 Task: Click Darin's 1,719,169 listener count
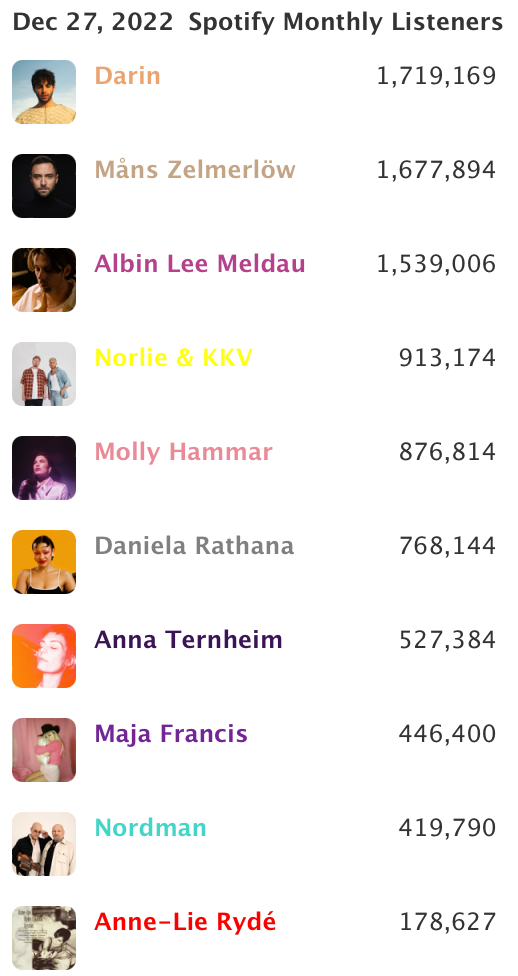click(x=436, y=77)
